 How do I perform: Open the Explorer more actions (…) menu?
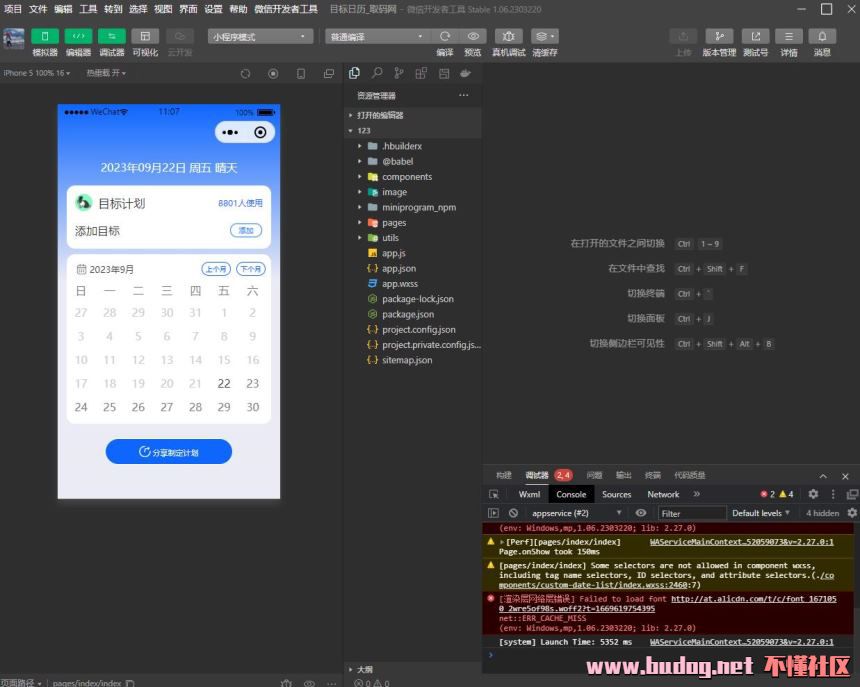[464, 95]
